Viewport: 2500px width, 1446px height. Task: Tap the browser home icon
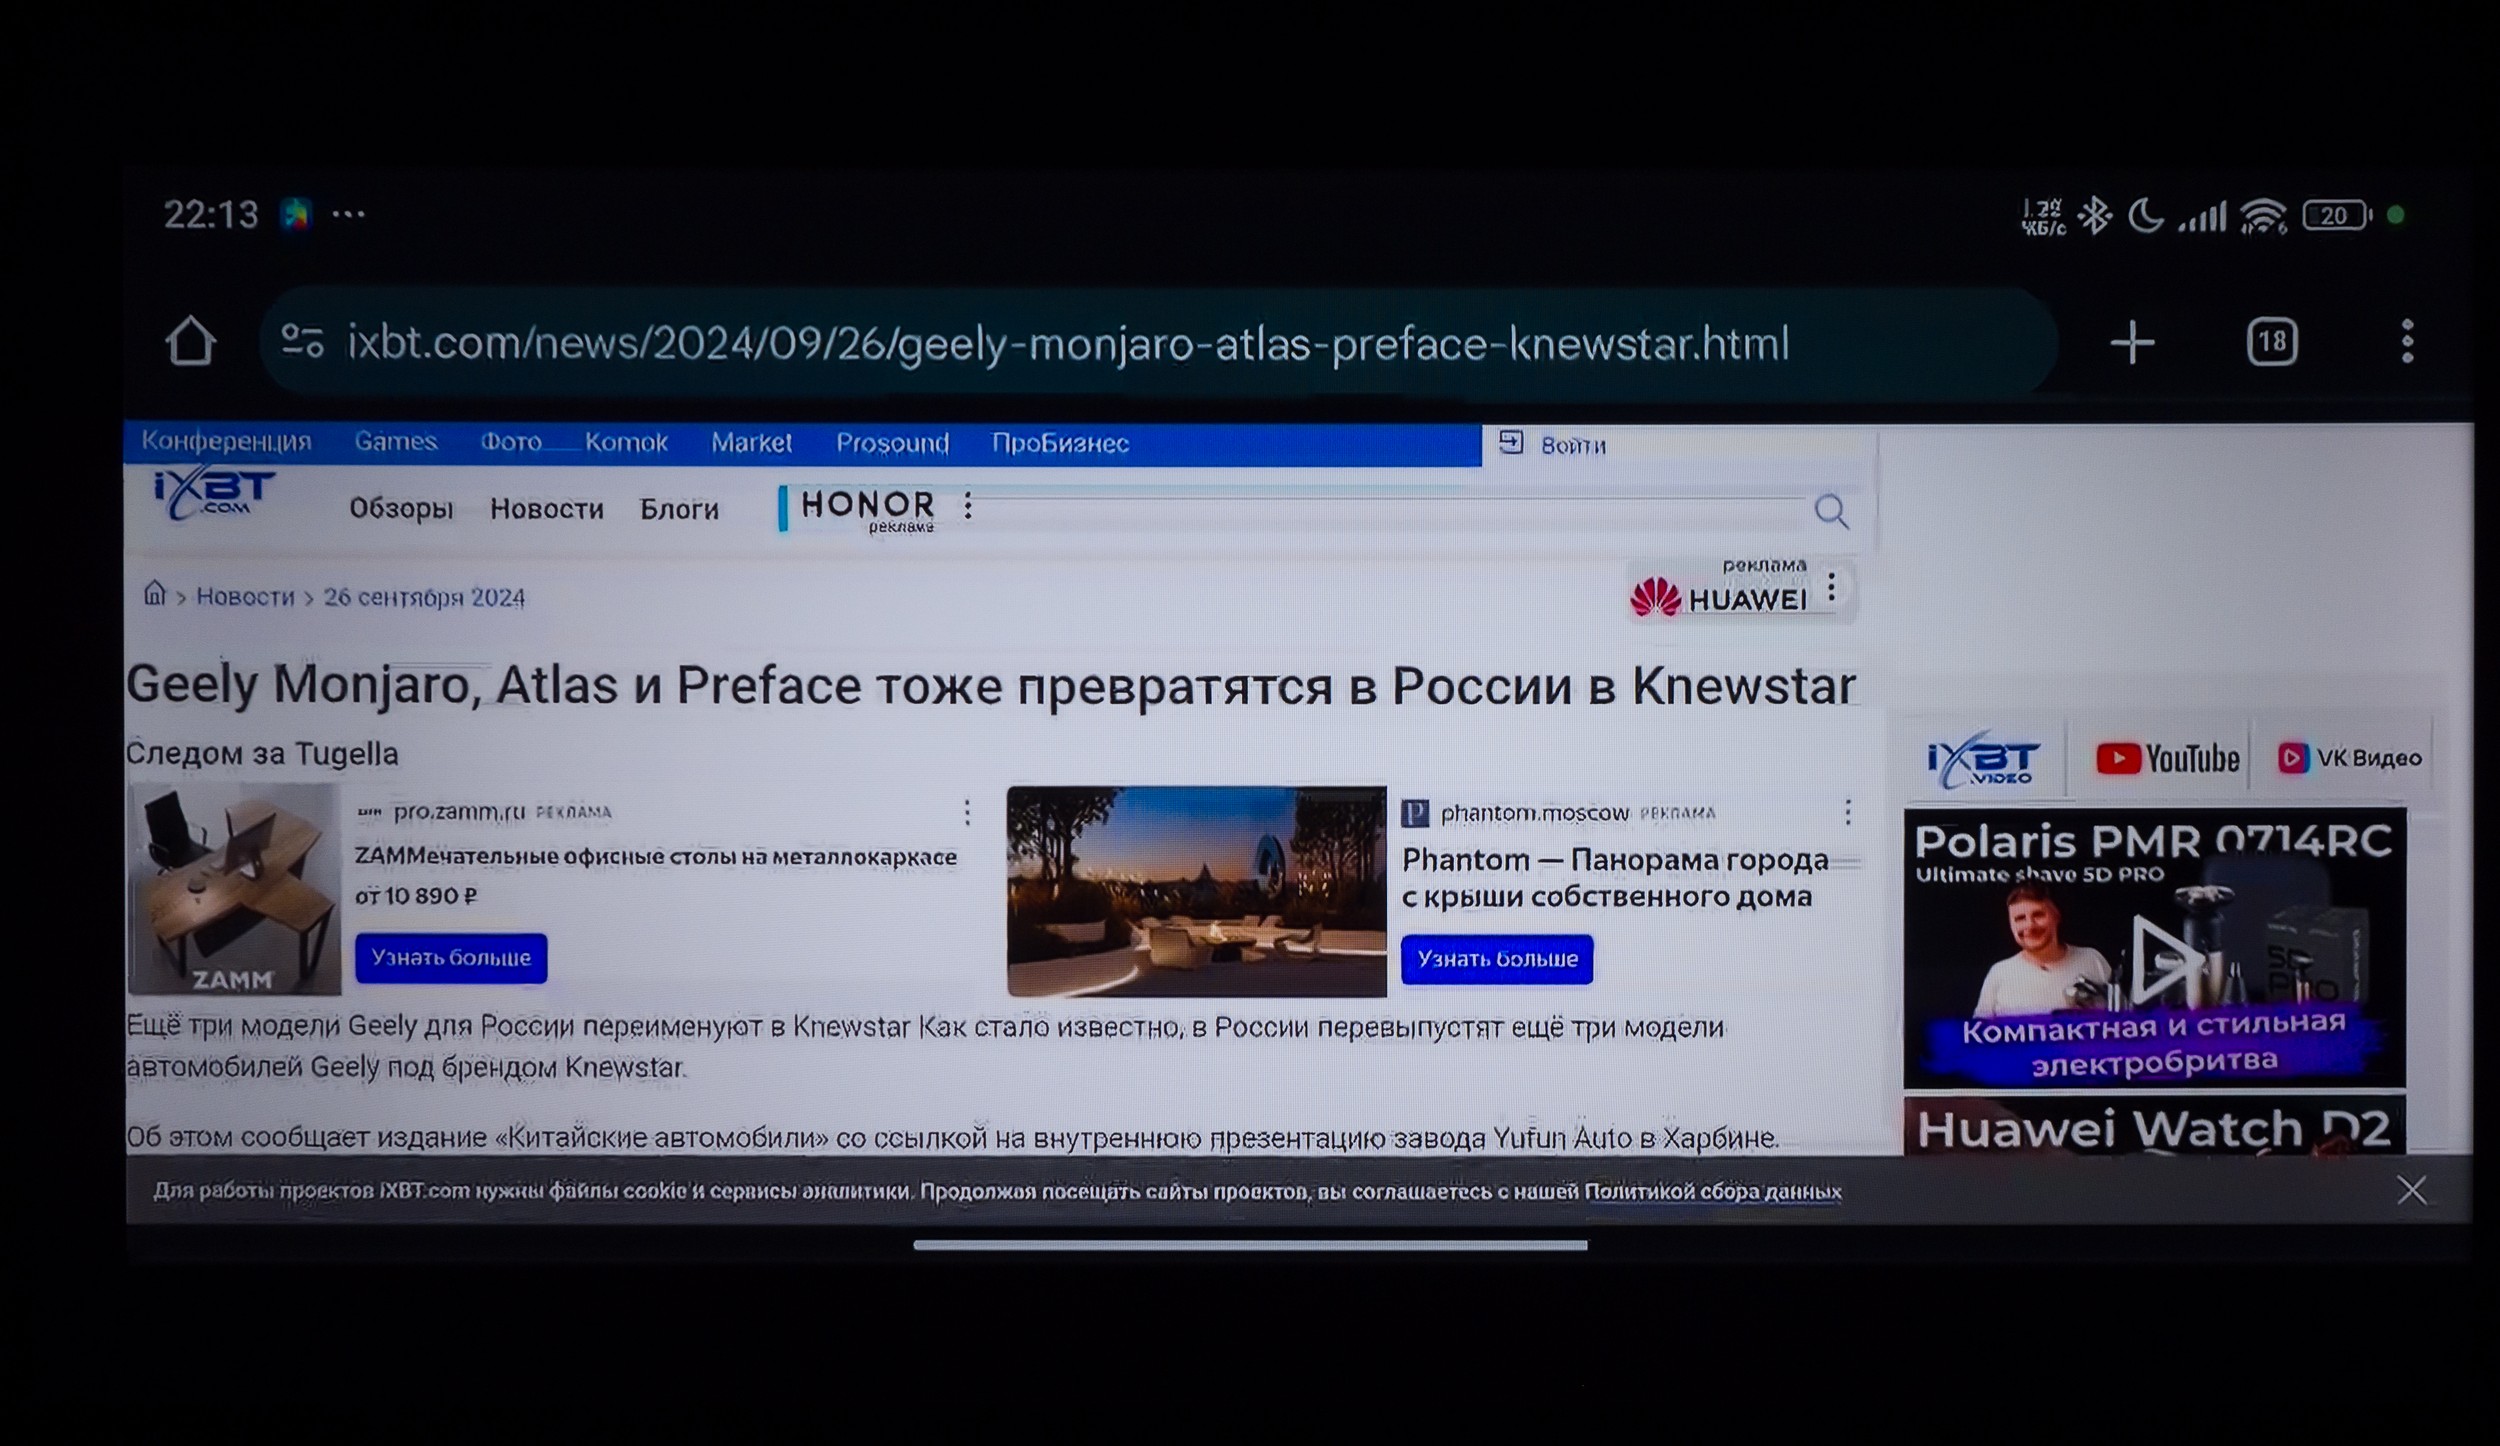coord(190,343)
